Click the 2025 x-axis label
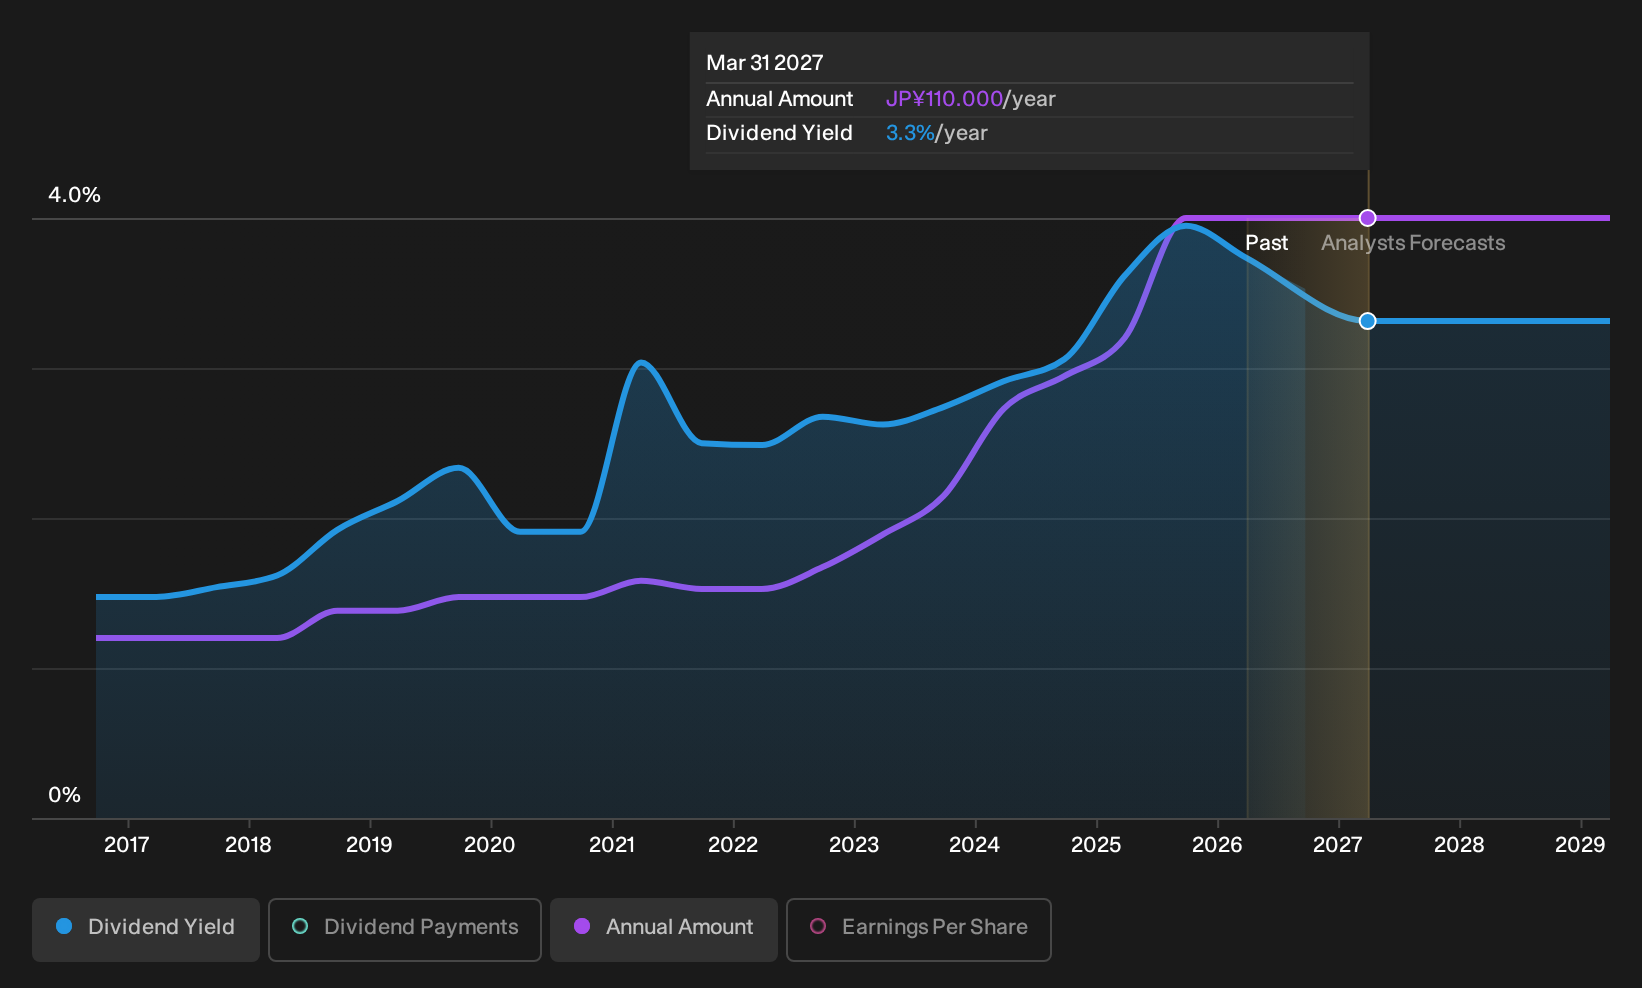Screen dimensions: 1642x988 click(1096, 845)
